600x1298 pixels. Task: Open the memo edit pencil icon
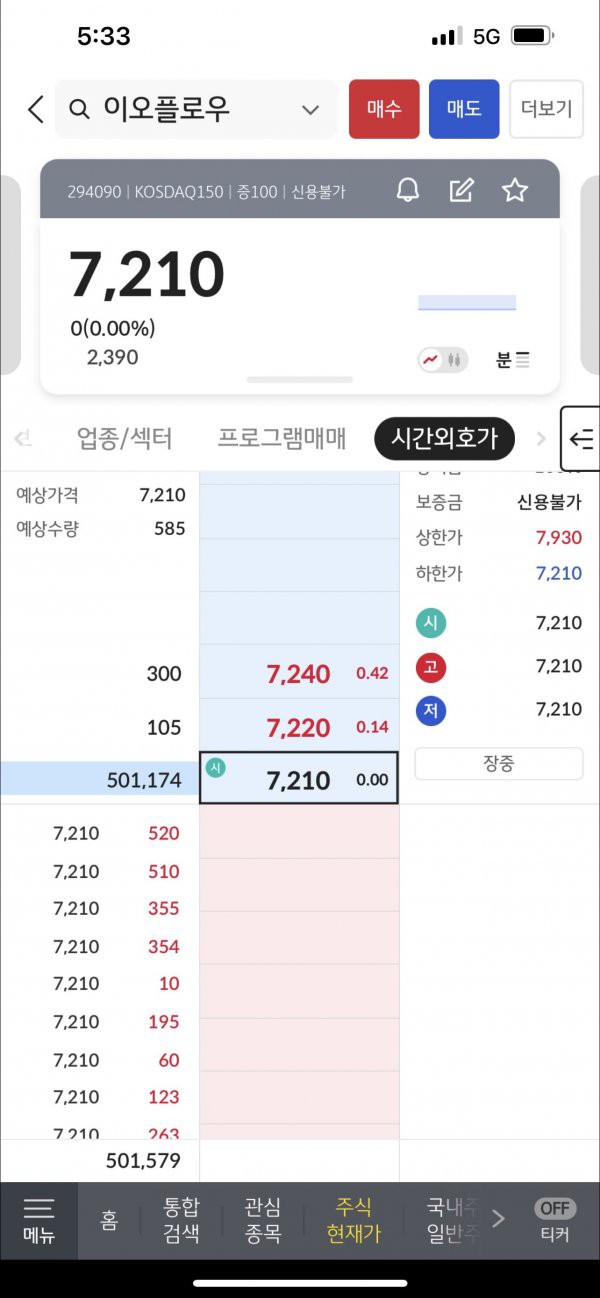(x=461, y=190)
